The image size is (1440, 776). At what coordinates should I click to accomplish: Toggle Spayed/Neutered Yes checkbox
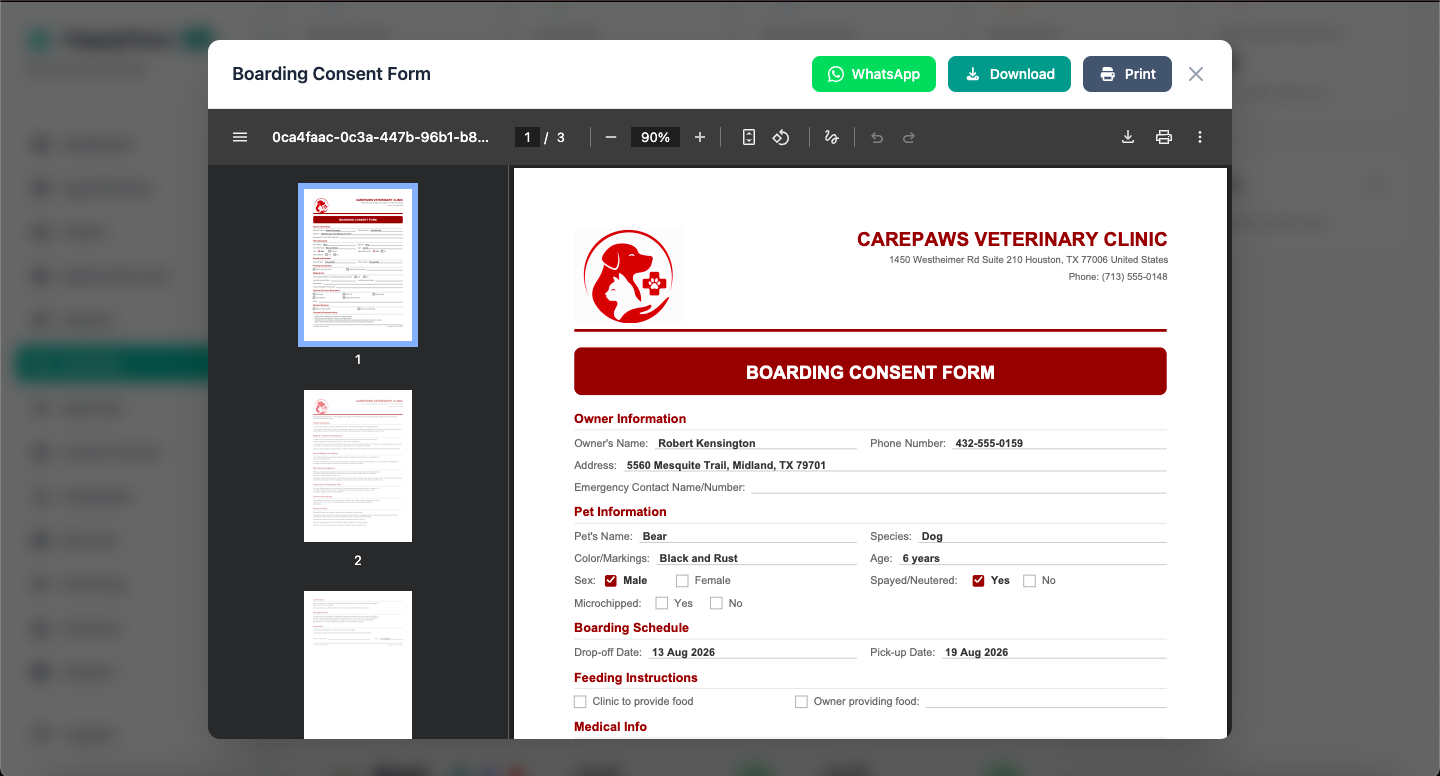tap(979, 581)
